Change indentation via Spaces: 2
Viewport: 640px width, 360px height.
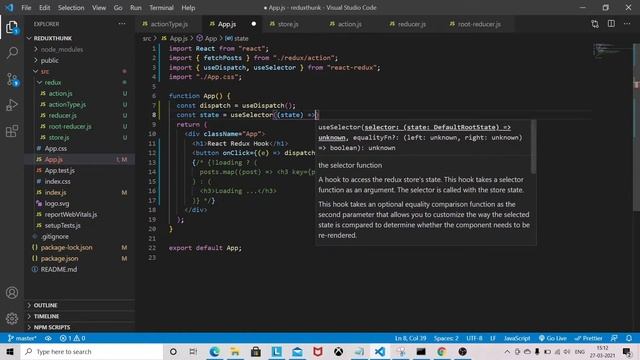[446, 338]
